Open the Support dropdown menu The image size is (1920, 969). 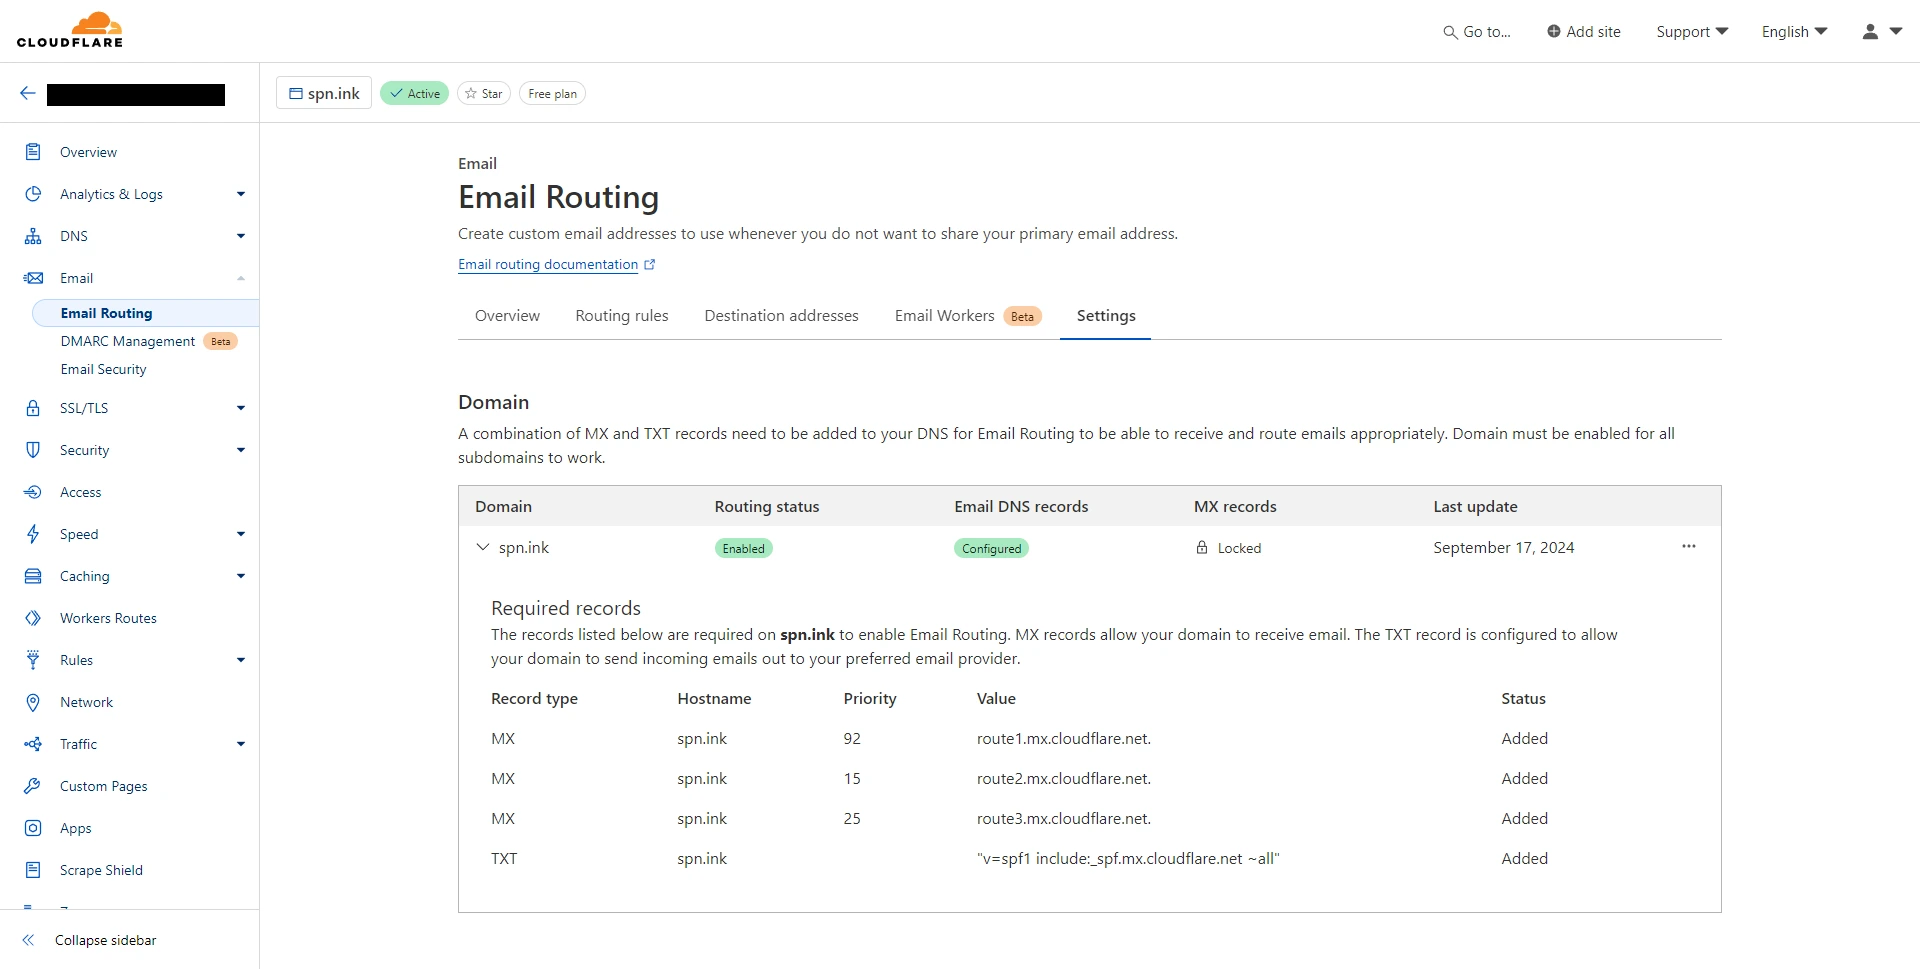(1691, 32)
